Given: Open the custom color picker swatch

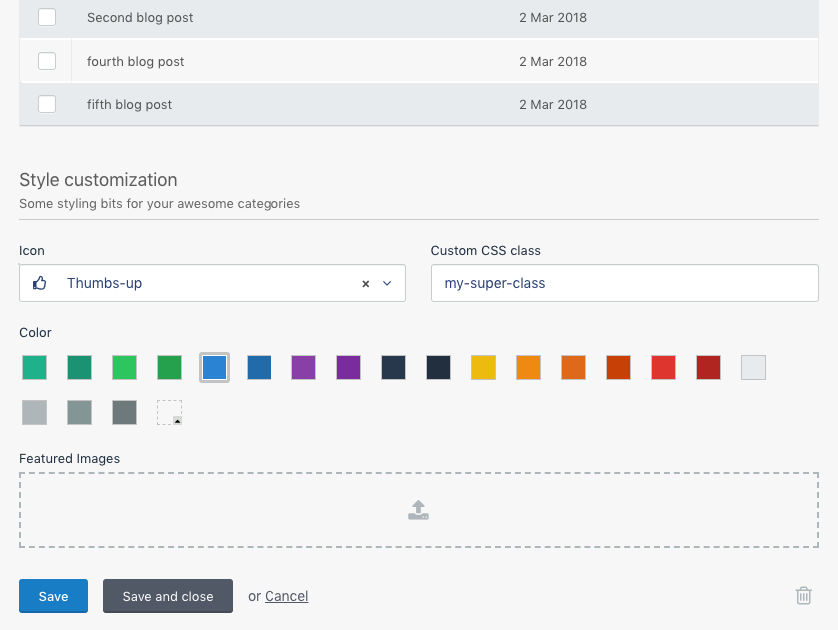Looking at the screenshot, I should (169, 413).
